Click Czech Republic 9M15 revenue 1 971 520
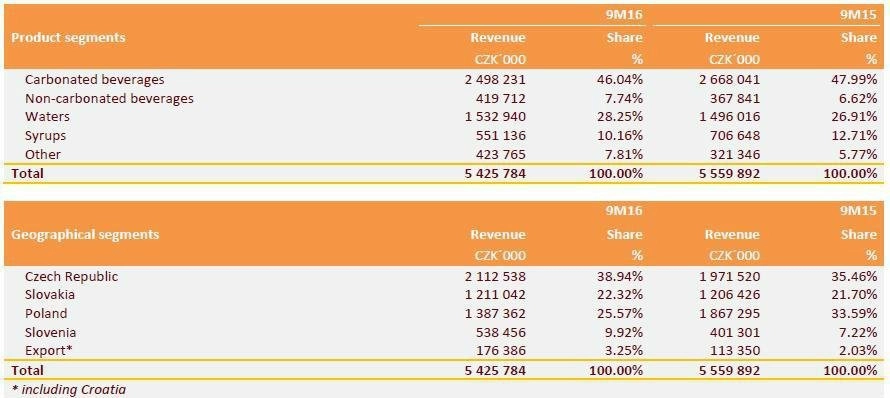Screen dimensions: 890x398 (728, 276)
